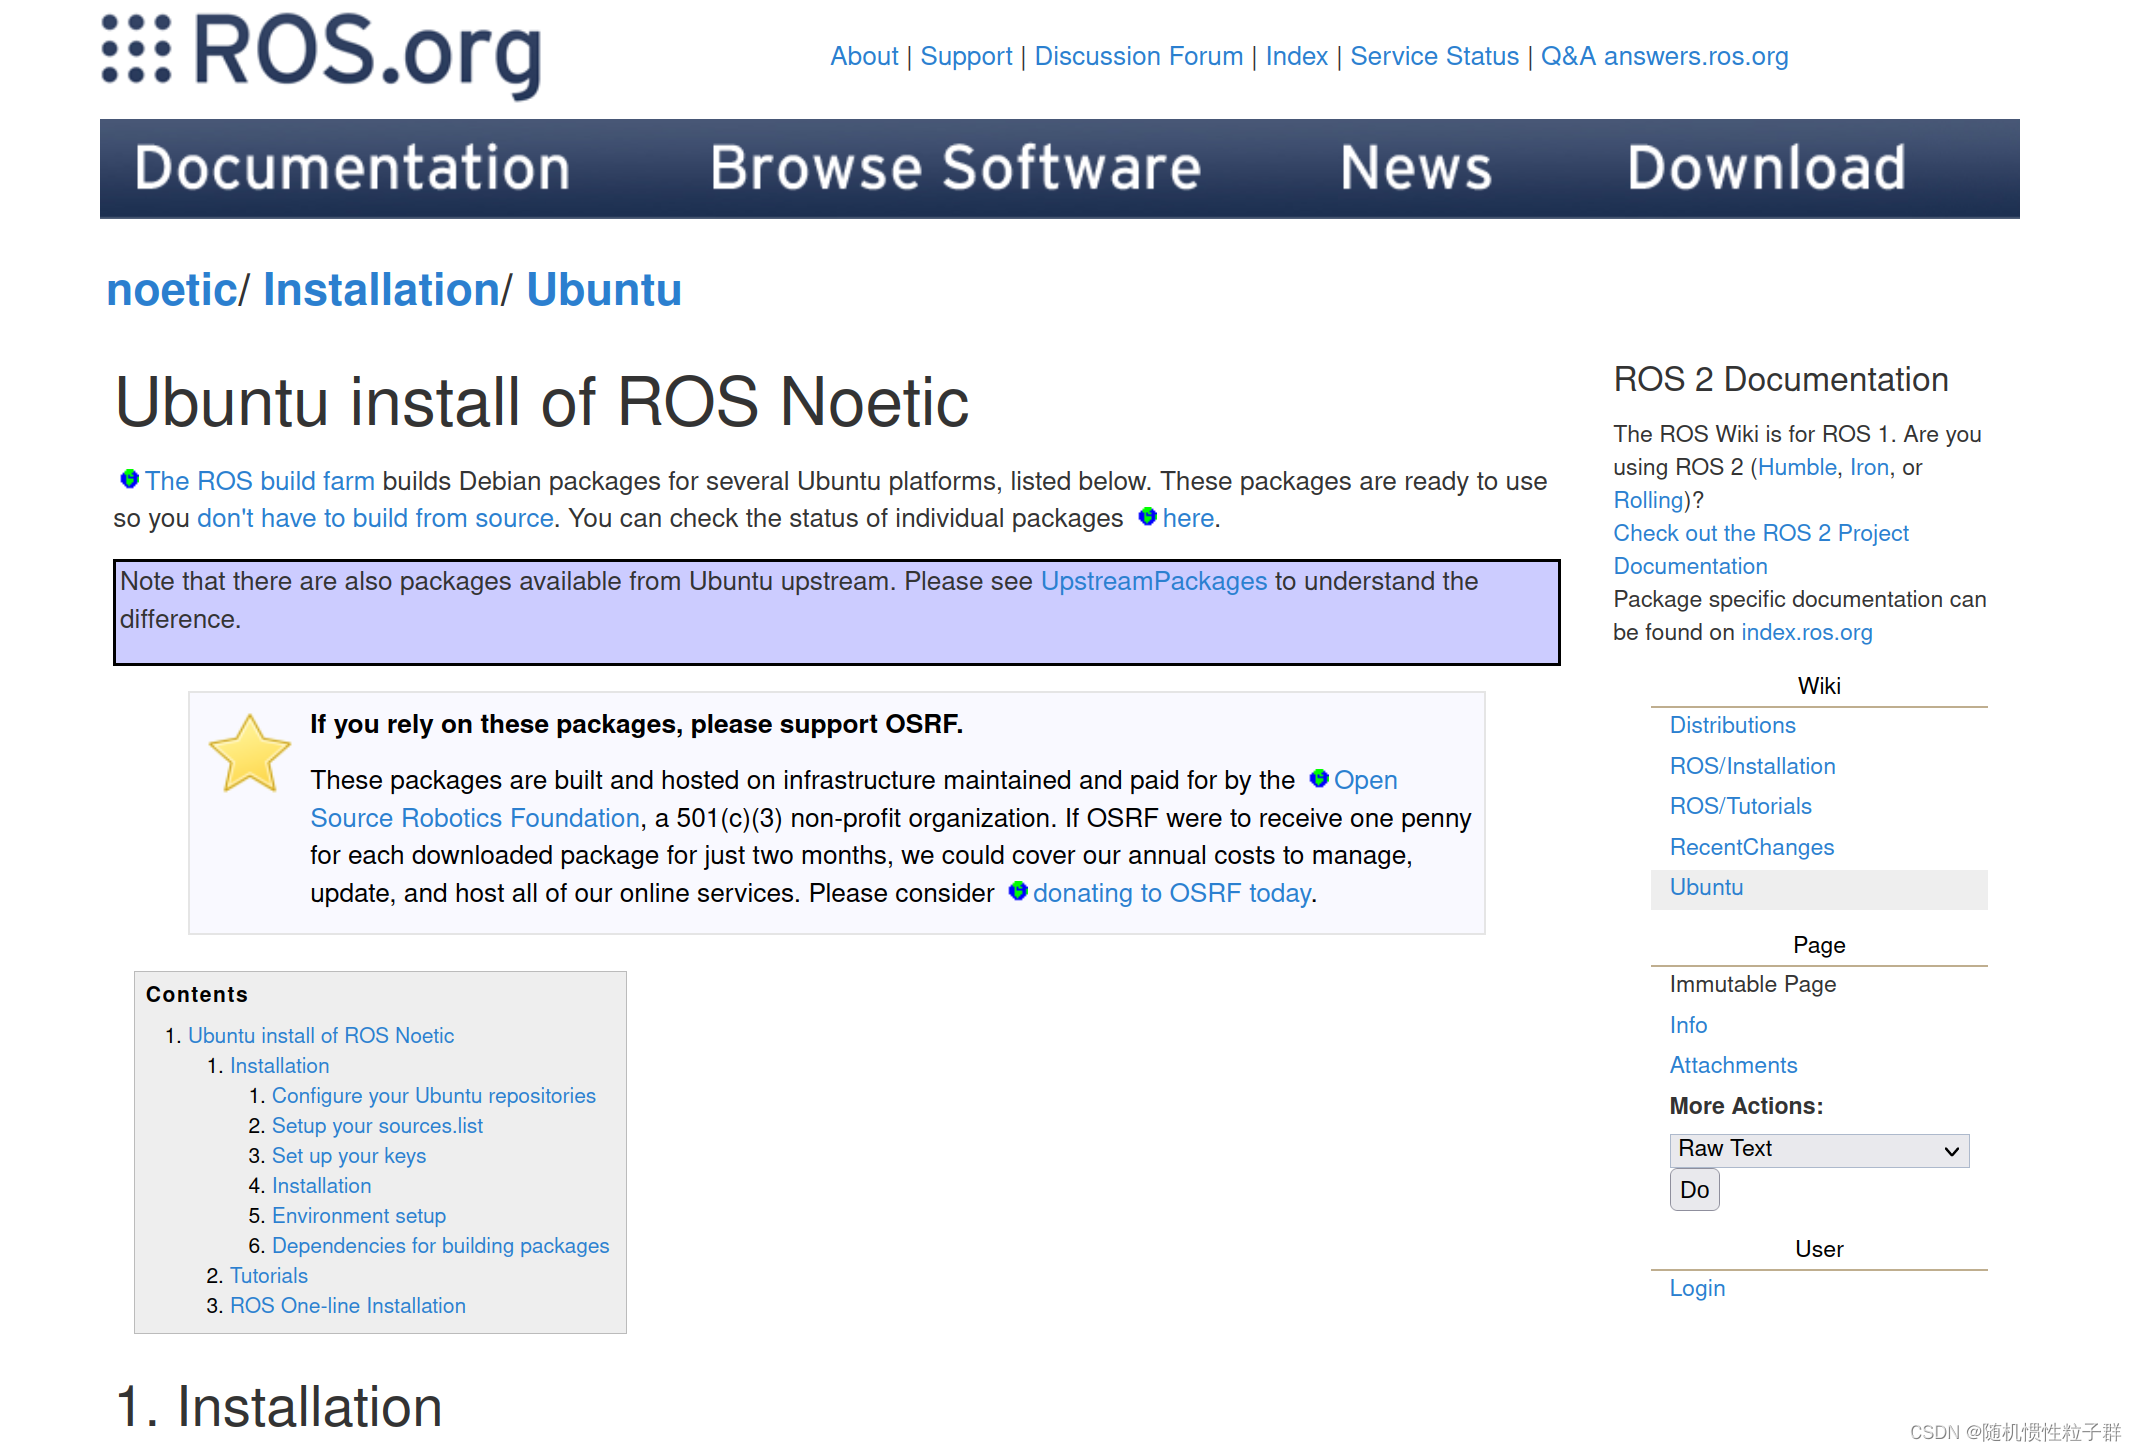Go to the News tab
Screen dimensions: 2137x1451
(x=1415, y=168)
